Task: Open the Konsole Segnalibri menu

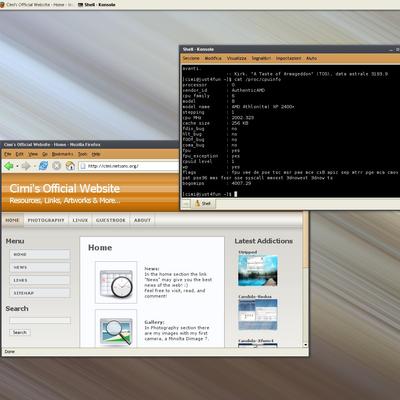Action: pyautogui.click(x=261, y=58)
